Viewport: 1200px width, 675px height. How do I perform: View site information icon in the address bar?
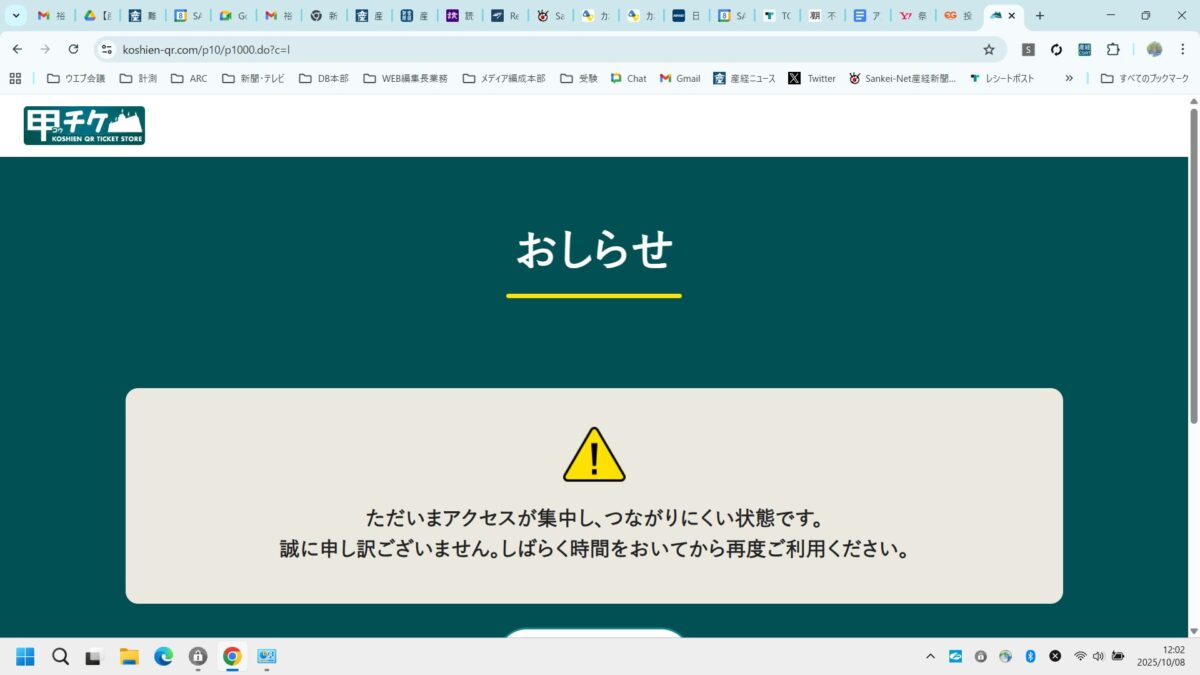pos(107,49)
